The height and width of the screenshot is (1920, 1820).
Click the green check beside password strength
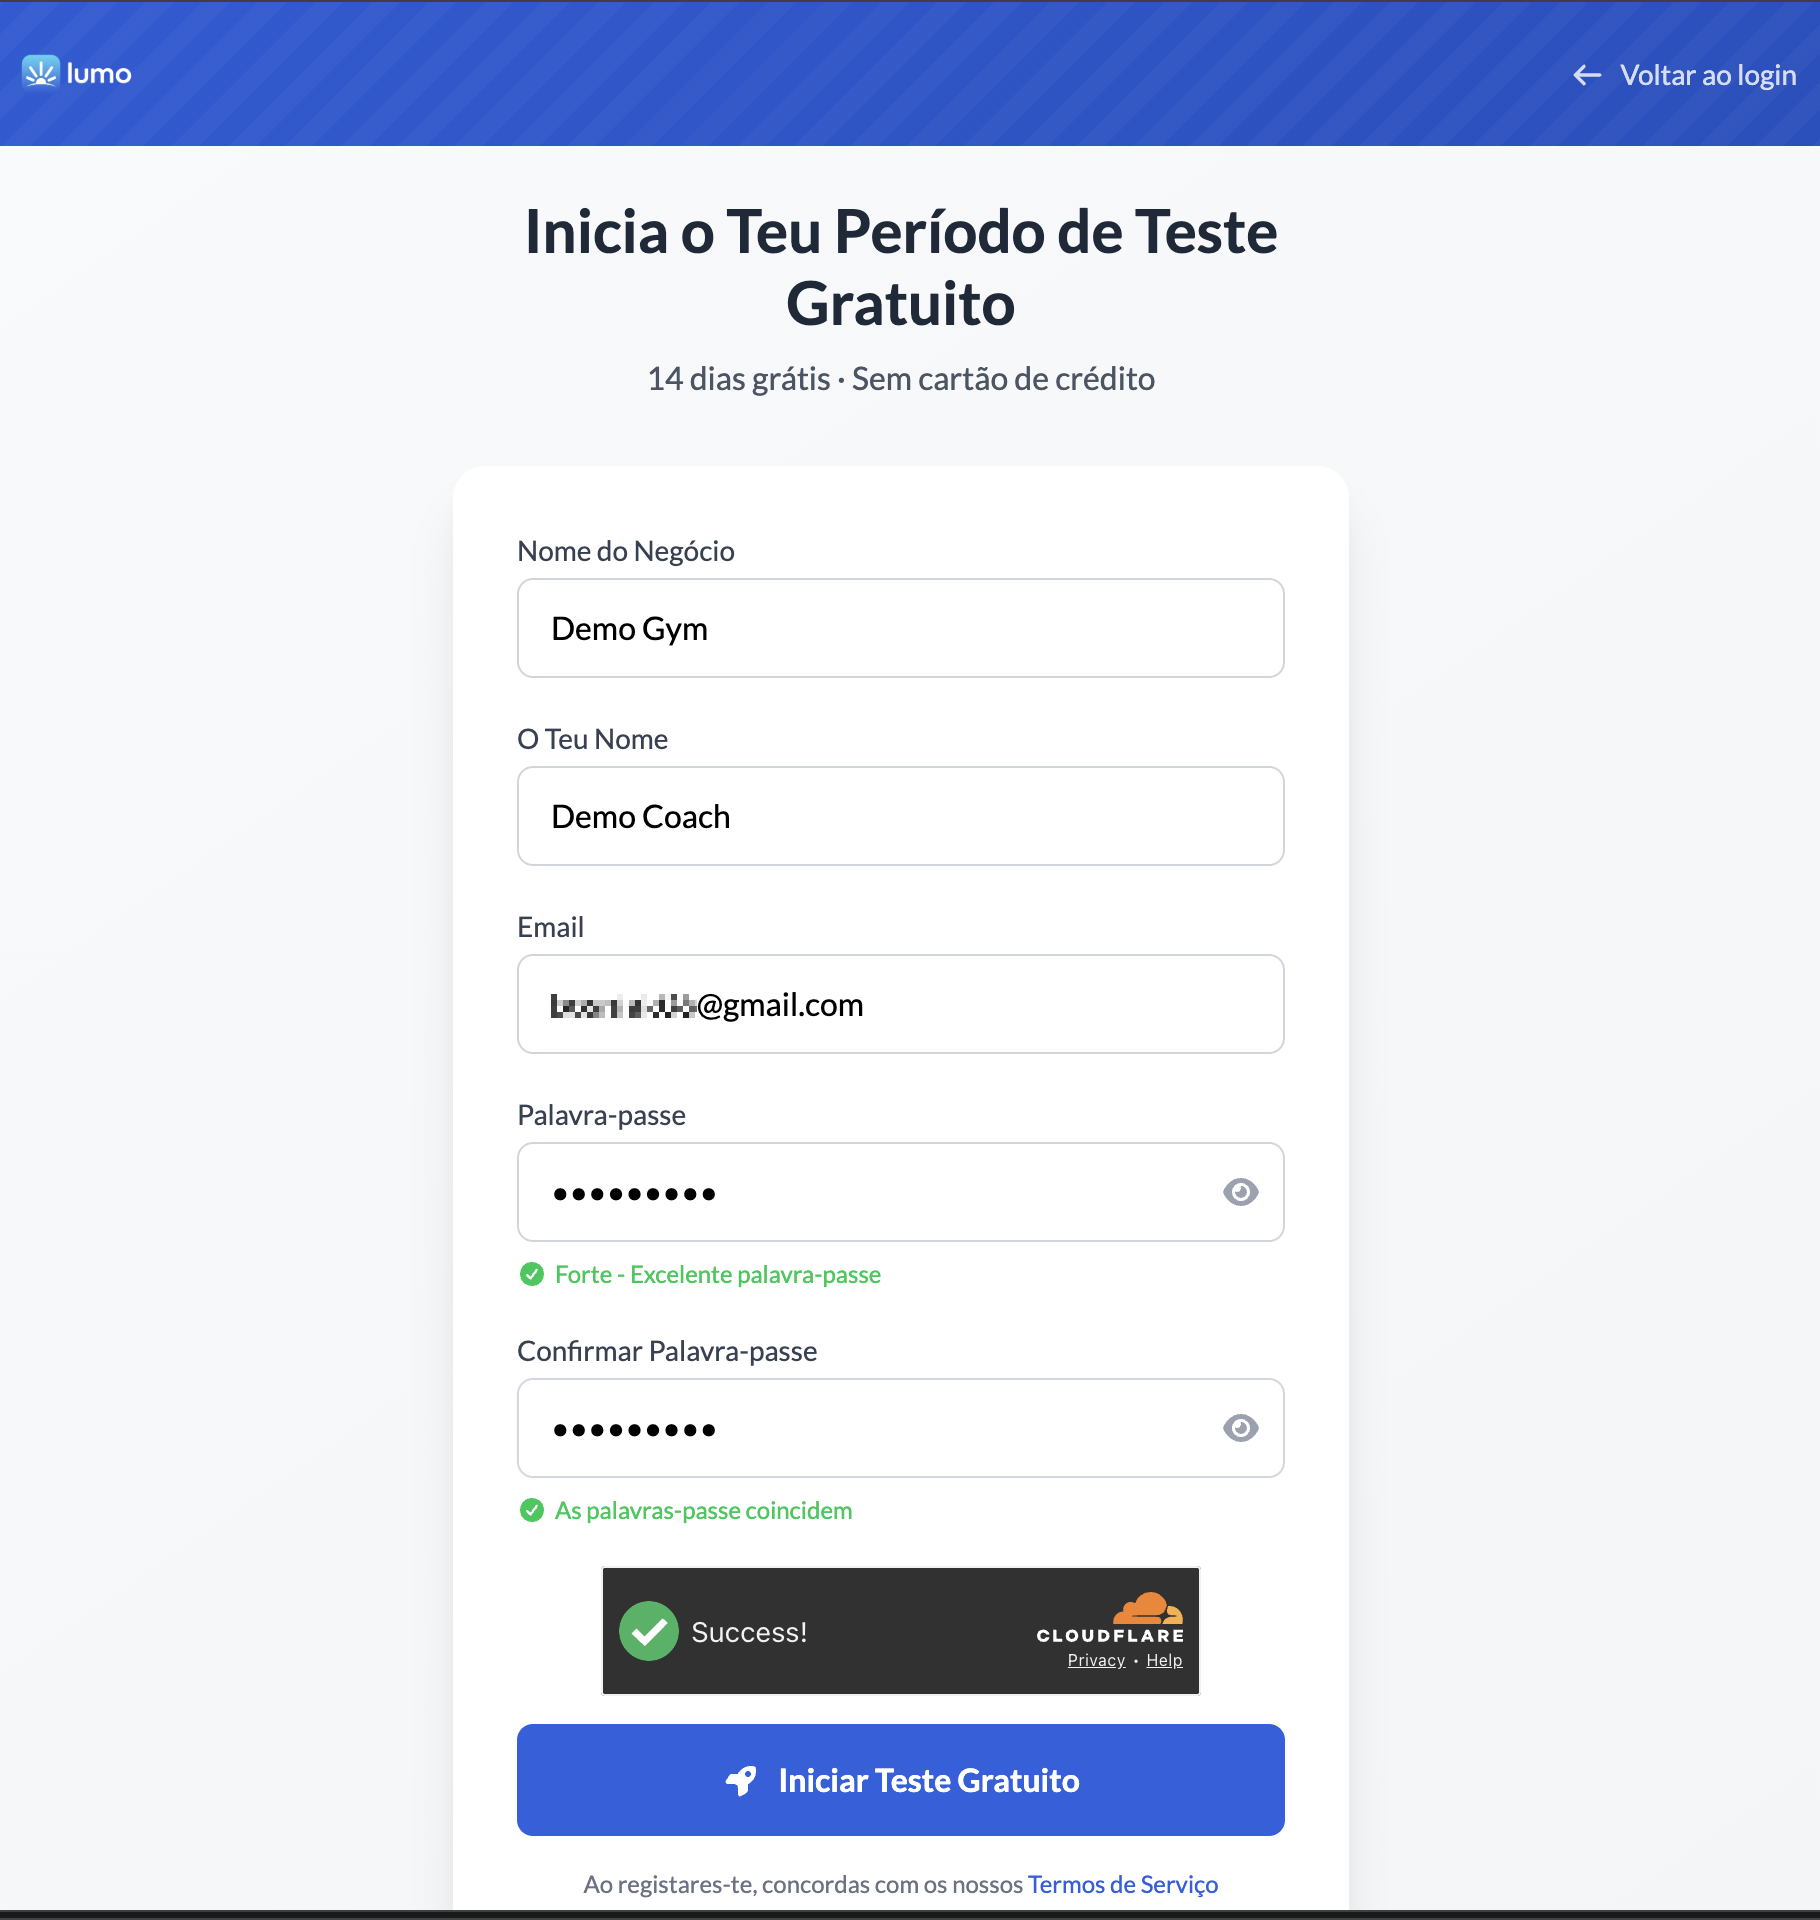tap(532, 1274)
